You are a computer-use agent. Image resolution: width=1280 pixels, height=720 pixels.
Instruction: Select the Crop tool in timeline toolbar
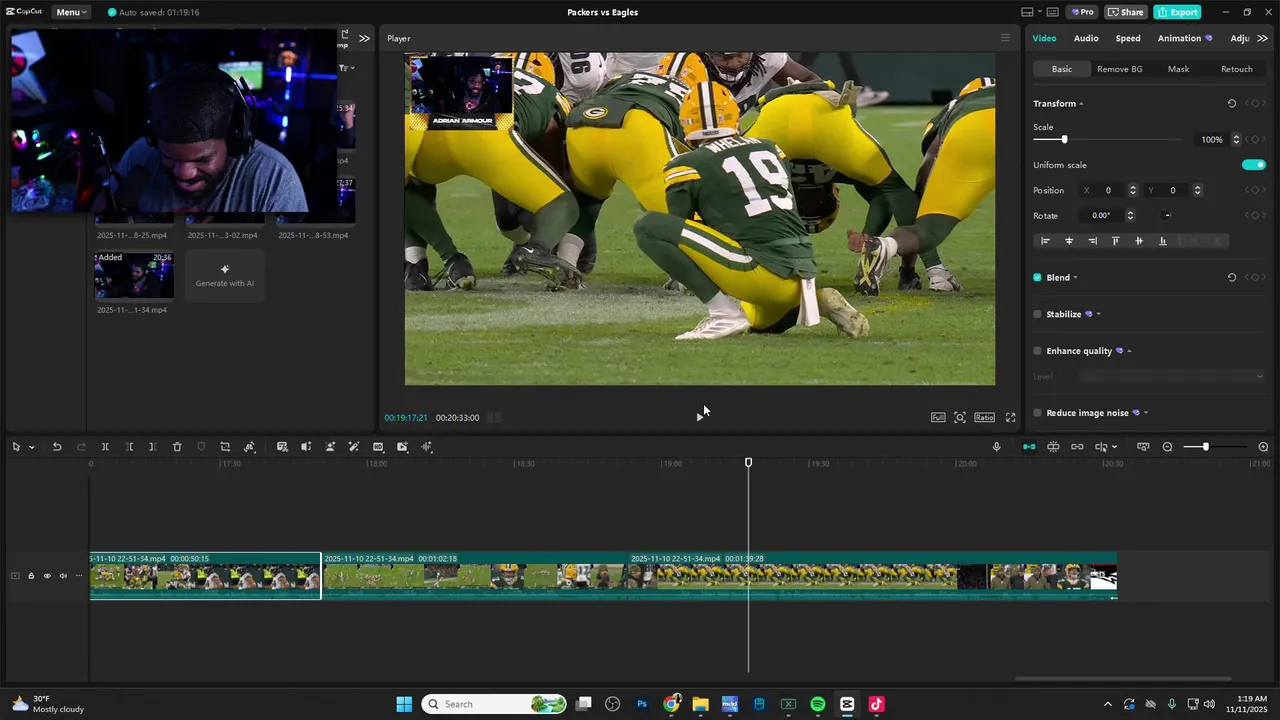[x=225, y=447]
